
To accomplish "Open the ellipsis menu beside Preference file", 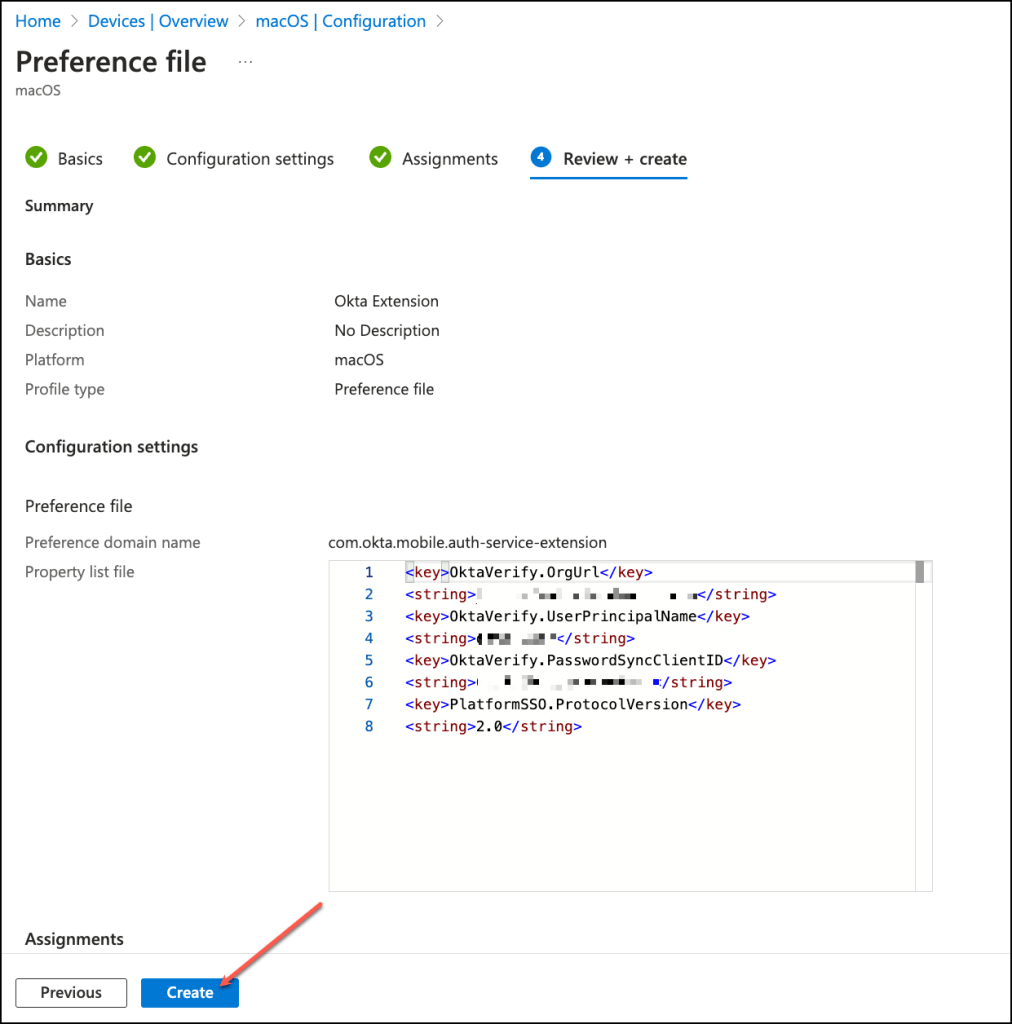I will (245, 62).
